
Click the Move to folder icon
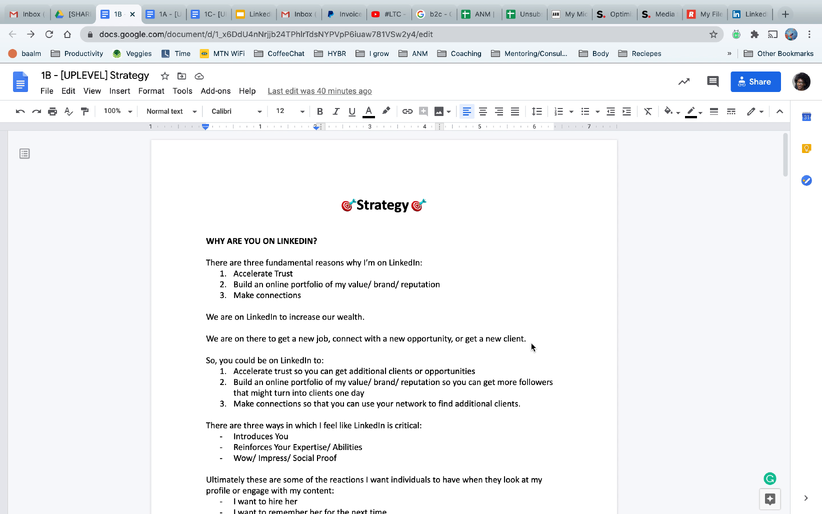pyautogui.click(x=181, y=76)
